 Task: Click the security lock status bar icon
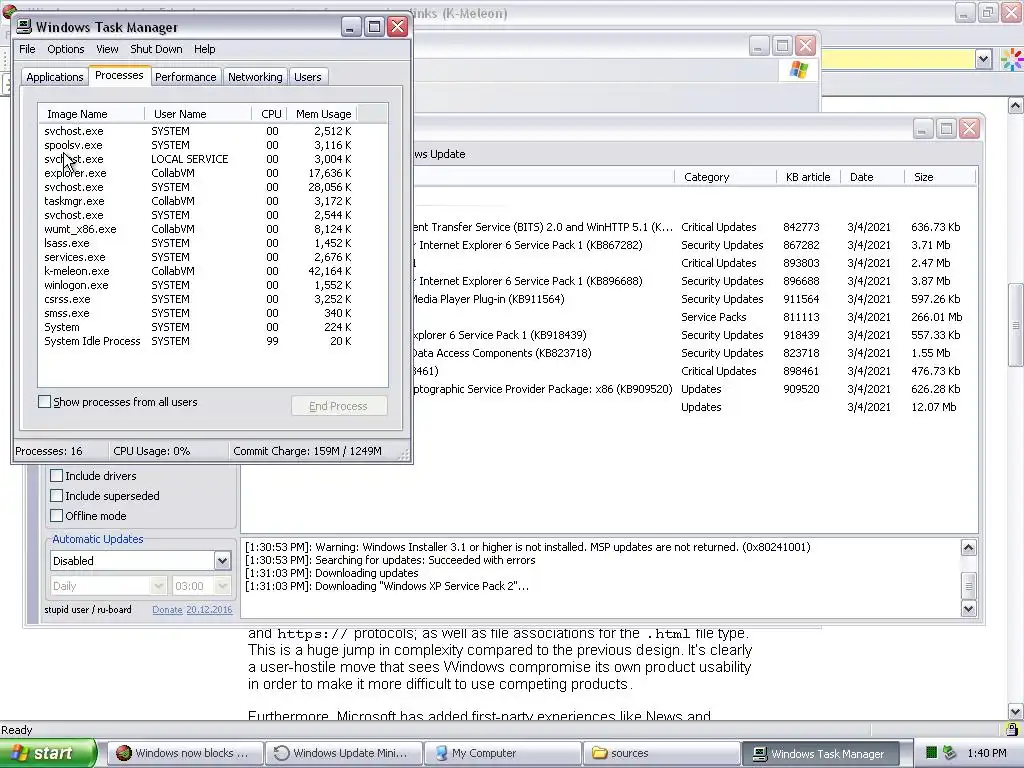click(1012, 729)
